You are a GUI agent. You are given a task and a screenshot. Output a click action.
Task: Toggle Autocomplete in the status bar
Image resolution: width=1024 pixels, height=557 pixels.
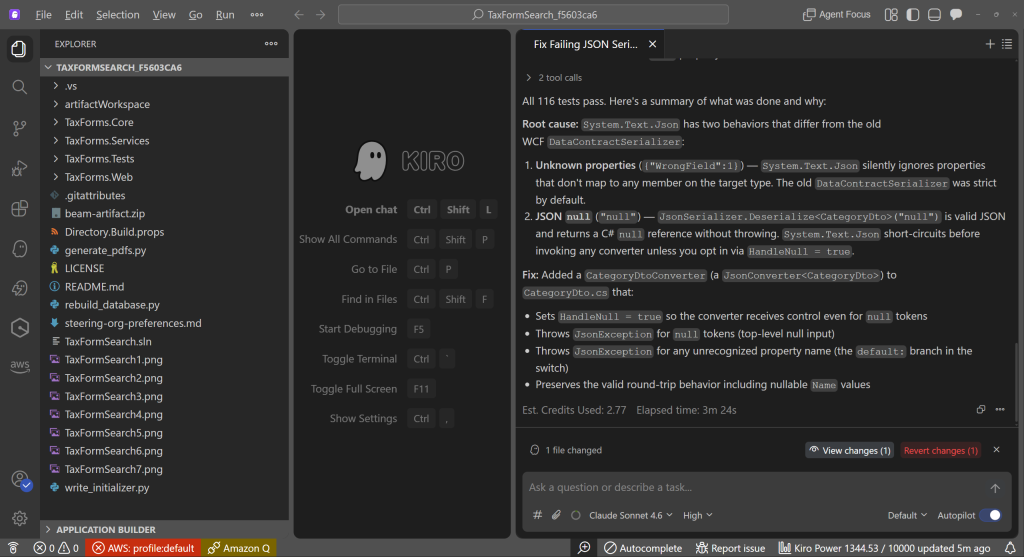click(643, 548)
